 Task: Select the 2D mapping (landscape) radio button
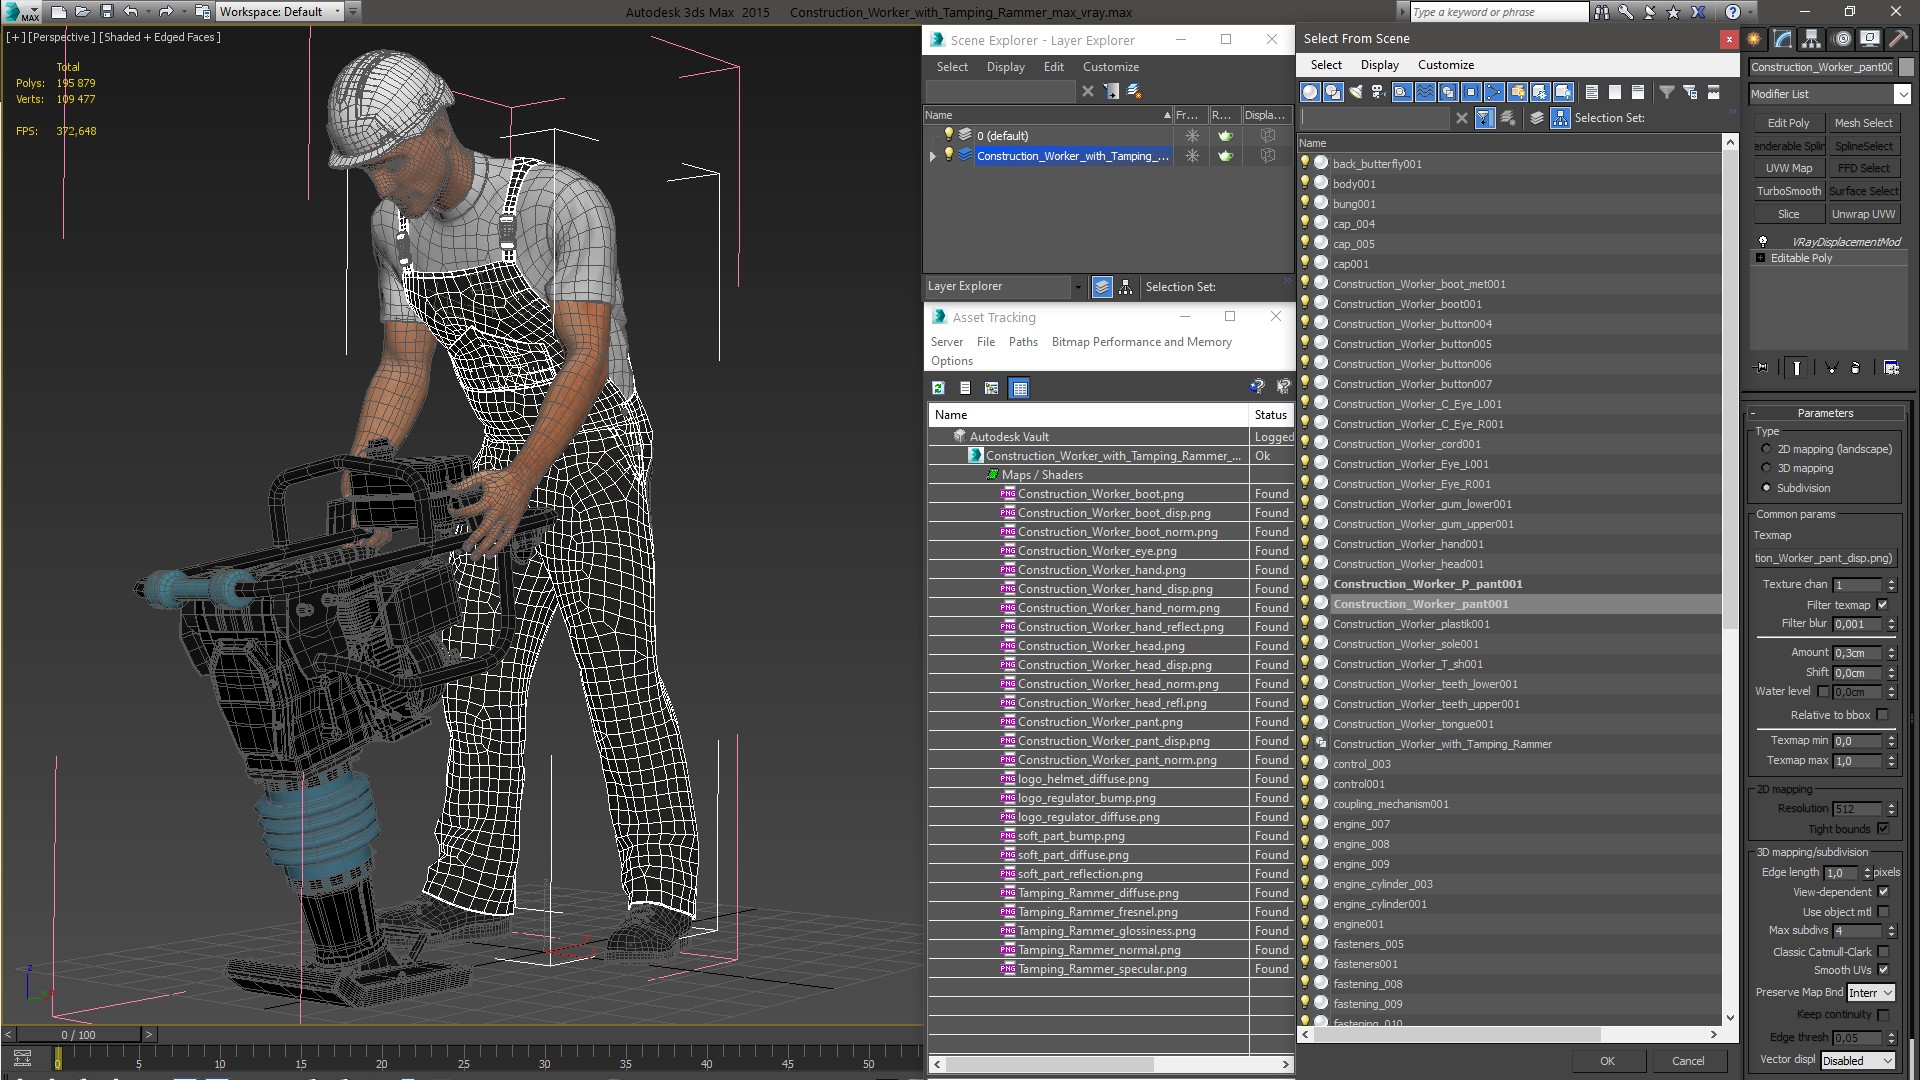click(1766, 449)
